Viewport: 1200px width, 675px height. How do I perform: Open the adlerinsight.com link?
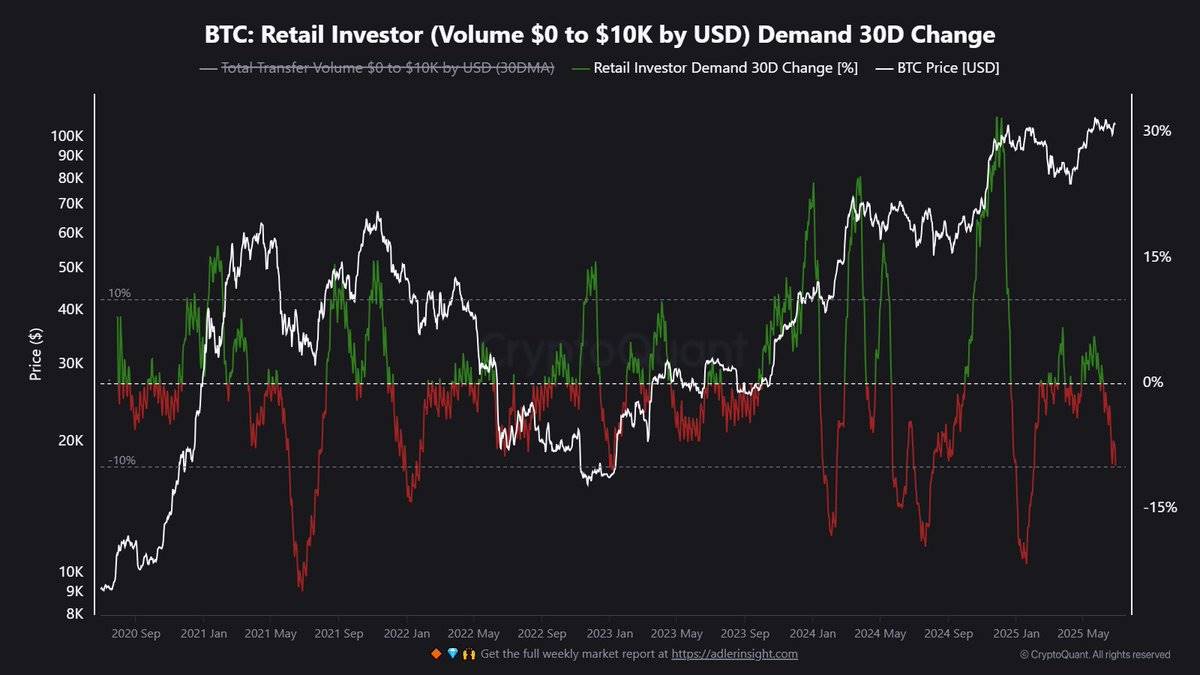734,654
